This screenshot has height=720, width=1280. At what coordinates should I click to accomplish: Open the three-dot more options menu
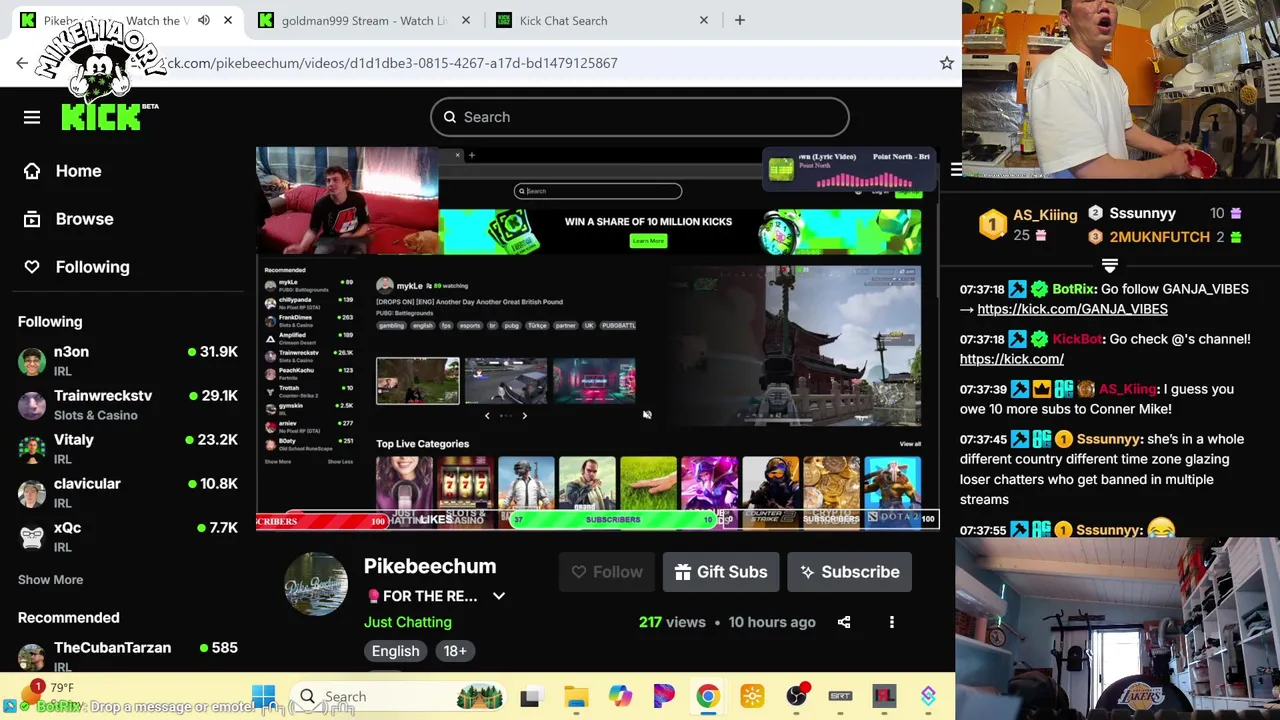(892, 622)
